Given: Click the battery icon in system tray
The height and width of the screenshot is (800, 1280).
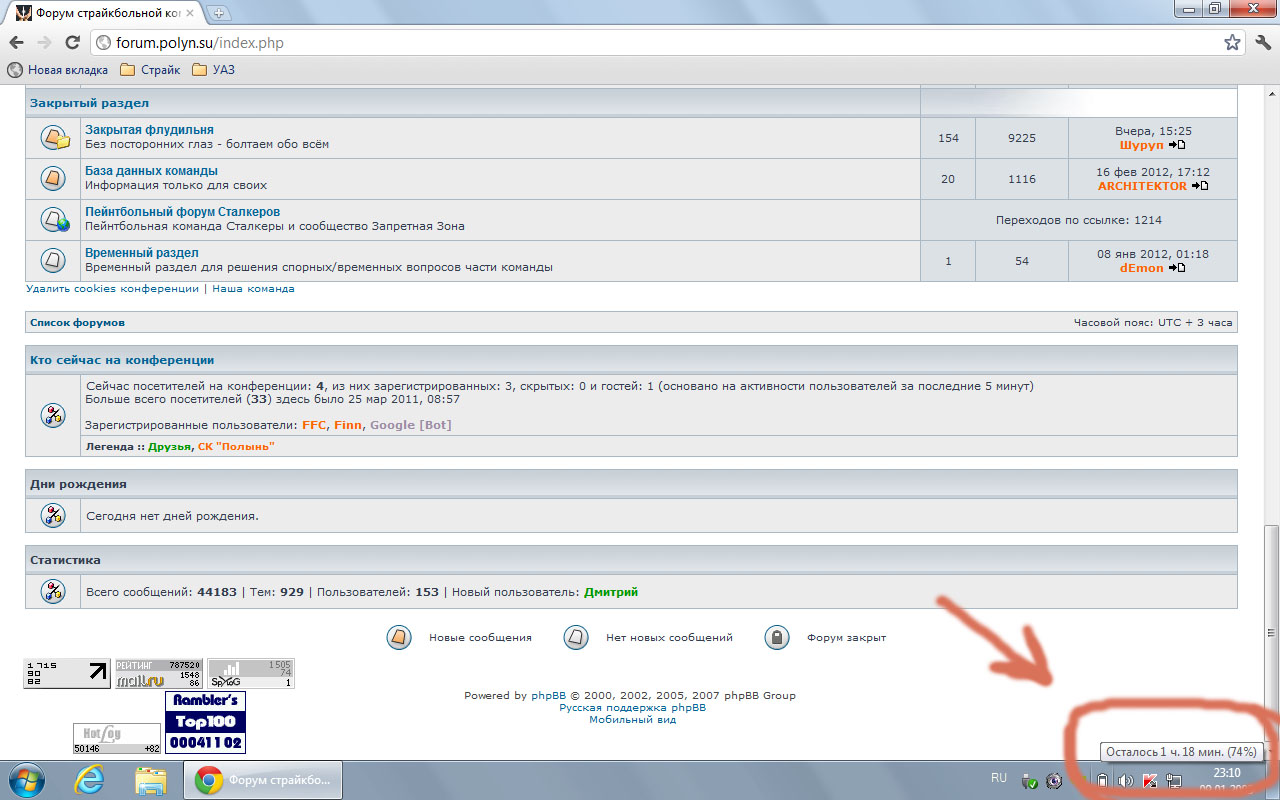Looking at the screenshot, I should tap(1102, 781).
